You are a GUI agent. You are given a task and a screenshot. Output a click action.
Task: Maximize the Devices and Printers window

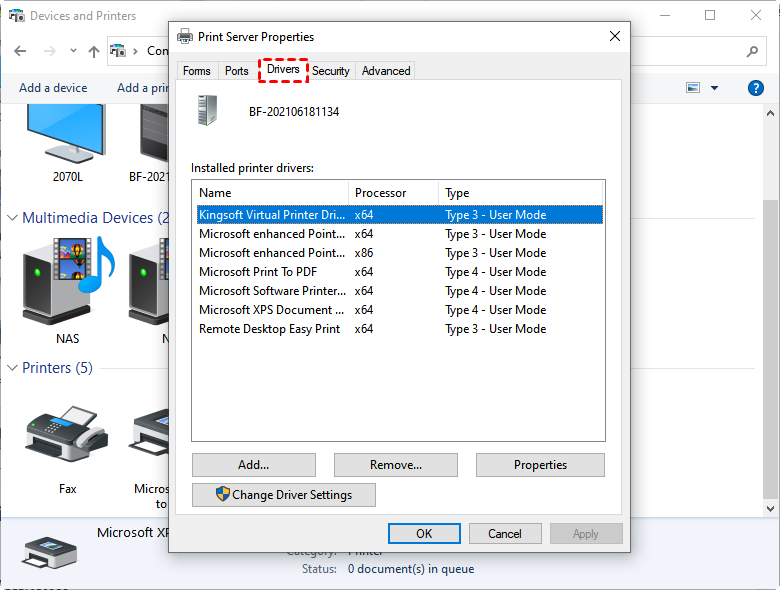pyautogui.click(x=710, y=15)
